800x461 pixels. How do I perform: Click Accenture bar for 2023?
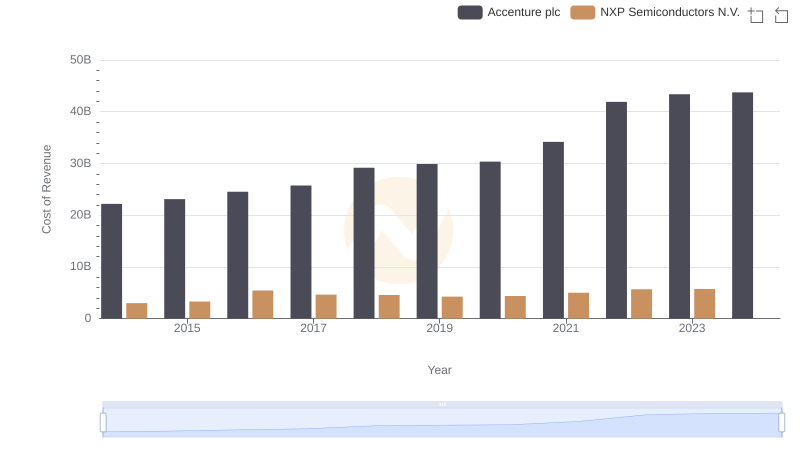tap(680, 207)
